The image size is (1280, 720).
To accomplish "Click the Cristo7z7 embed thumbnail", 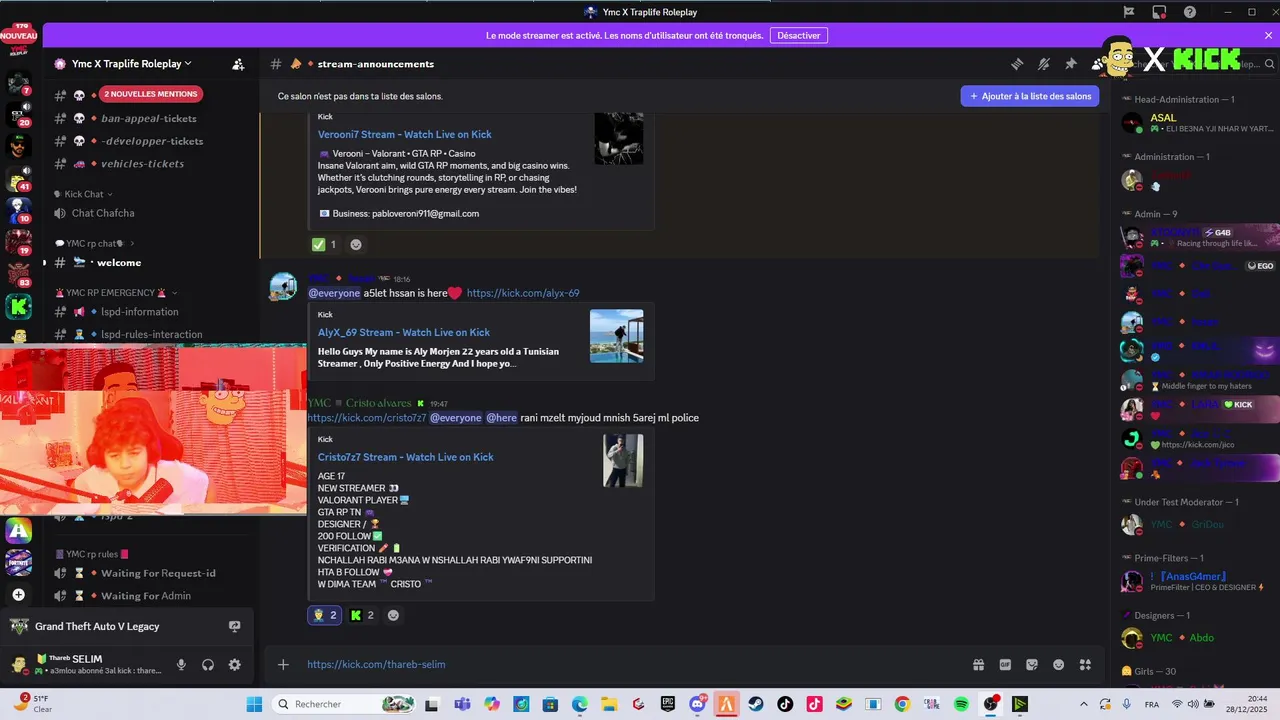I will (623, 461).
